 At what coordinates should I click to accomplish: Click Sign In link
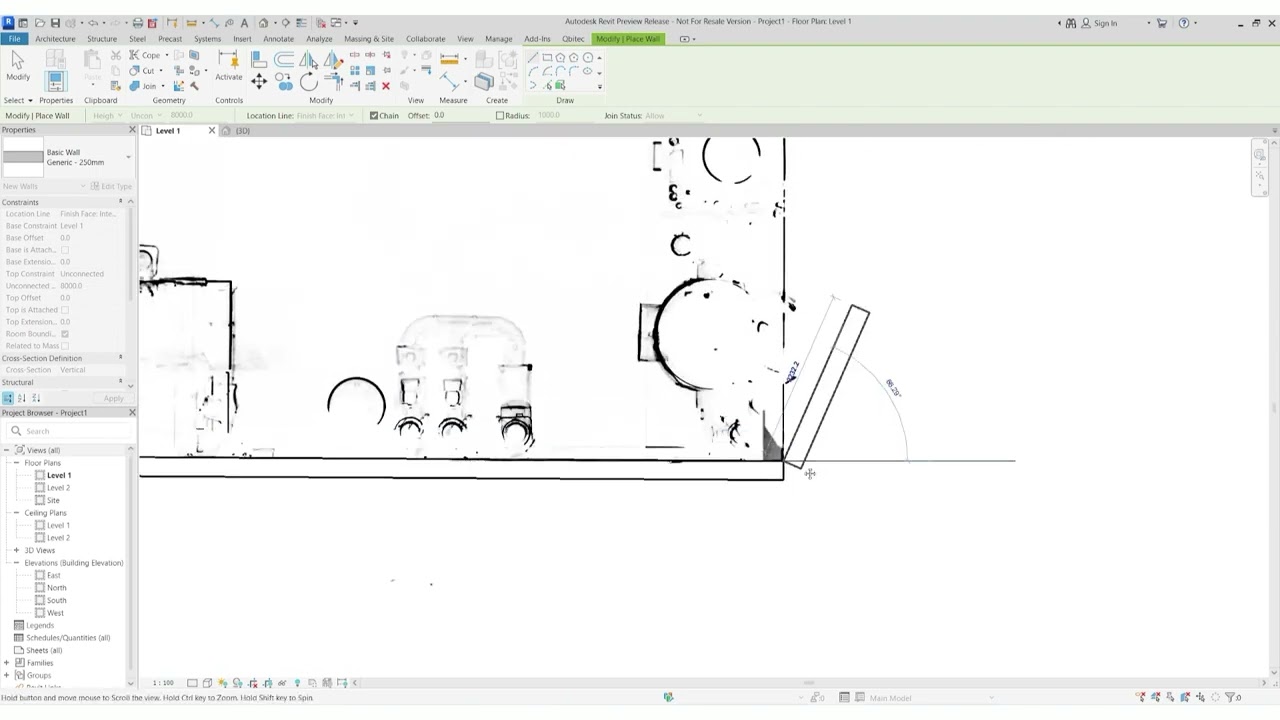pyautogui.click(x=1105, y=23)
